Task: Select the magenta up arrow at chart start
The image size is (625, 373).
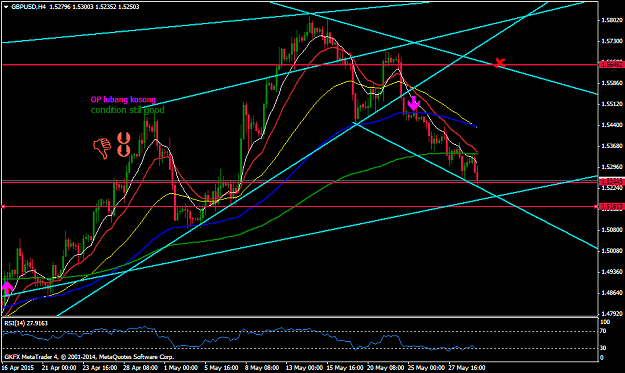Action: click(x=7, y=288)
